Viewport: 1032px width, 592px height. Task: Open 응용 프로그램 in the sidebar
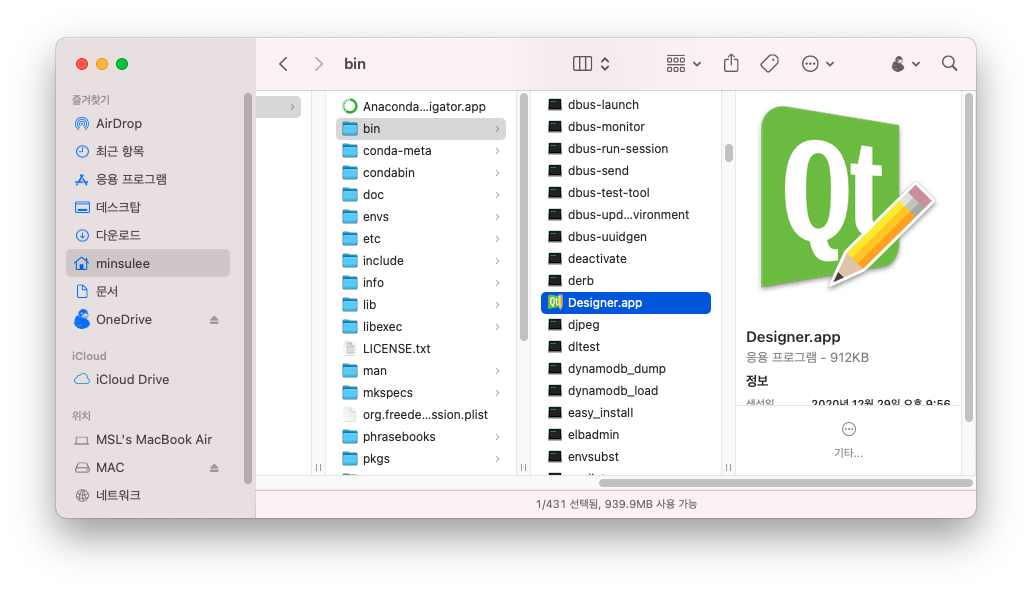click(148, 179)
